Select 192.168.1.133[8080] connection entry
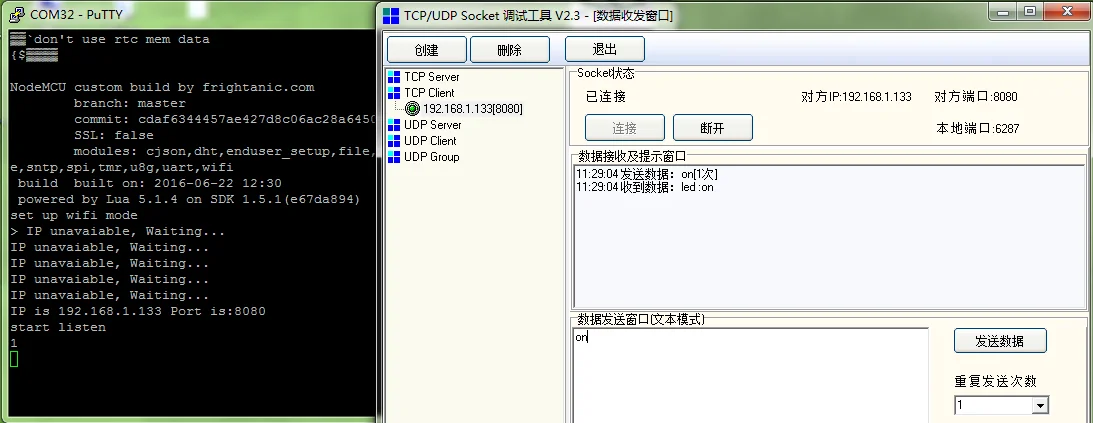 (473, 109)
